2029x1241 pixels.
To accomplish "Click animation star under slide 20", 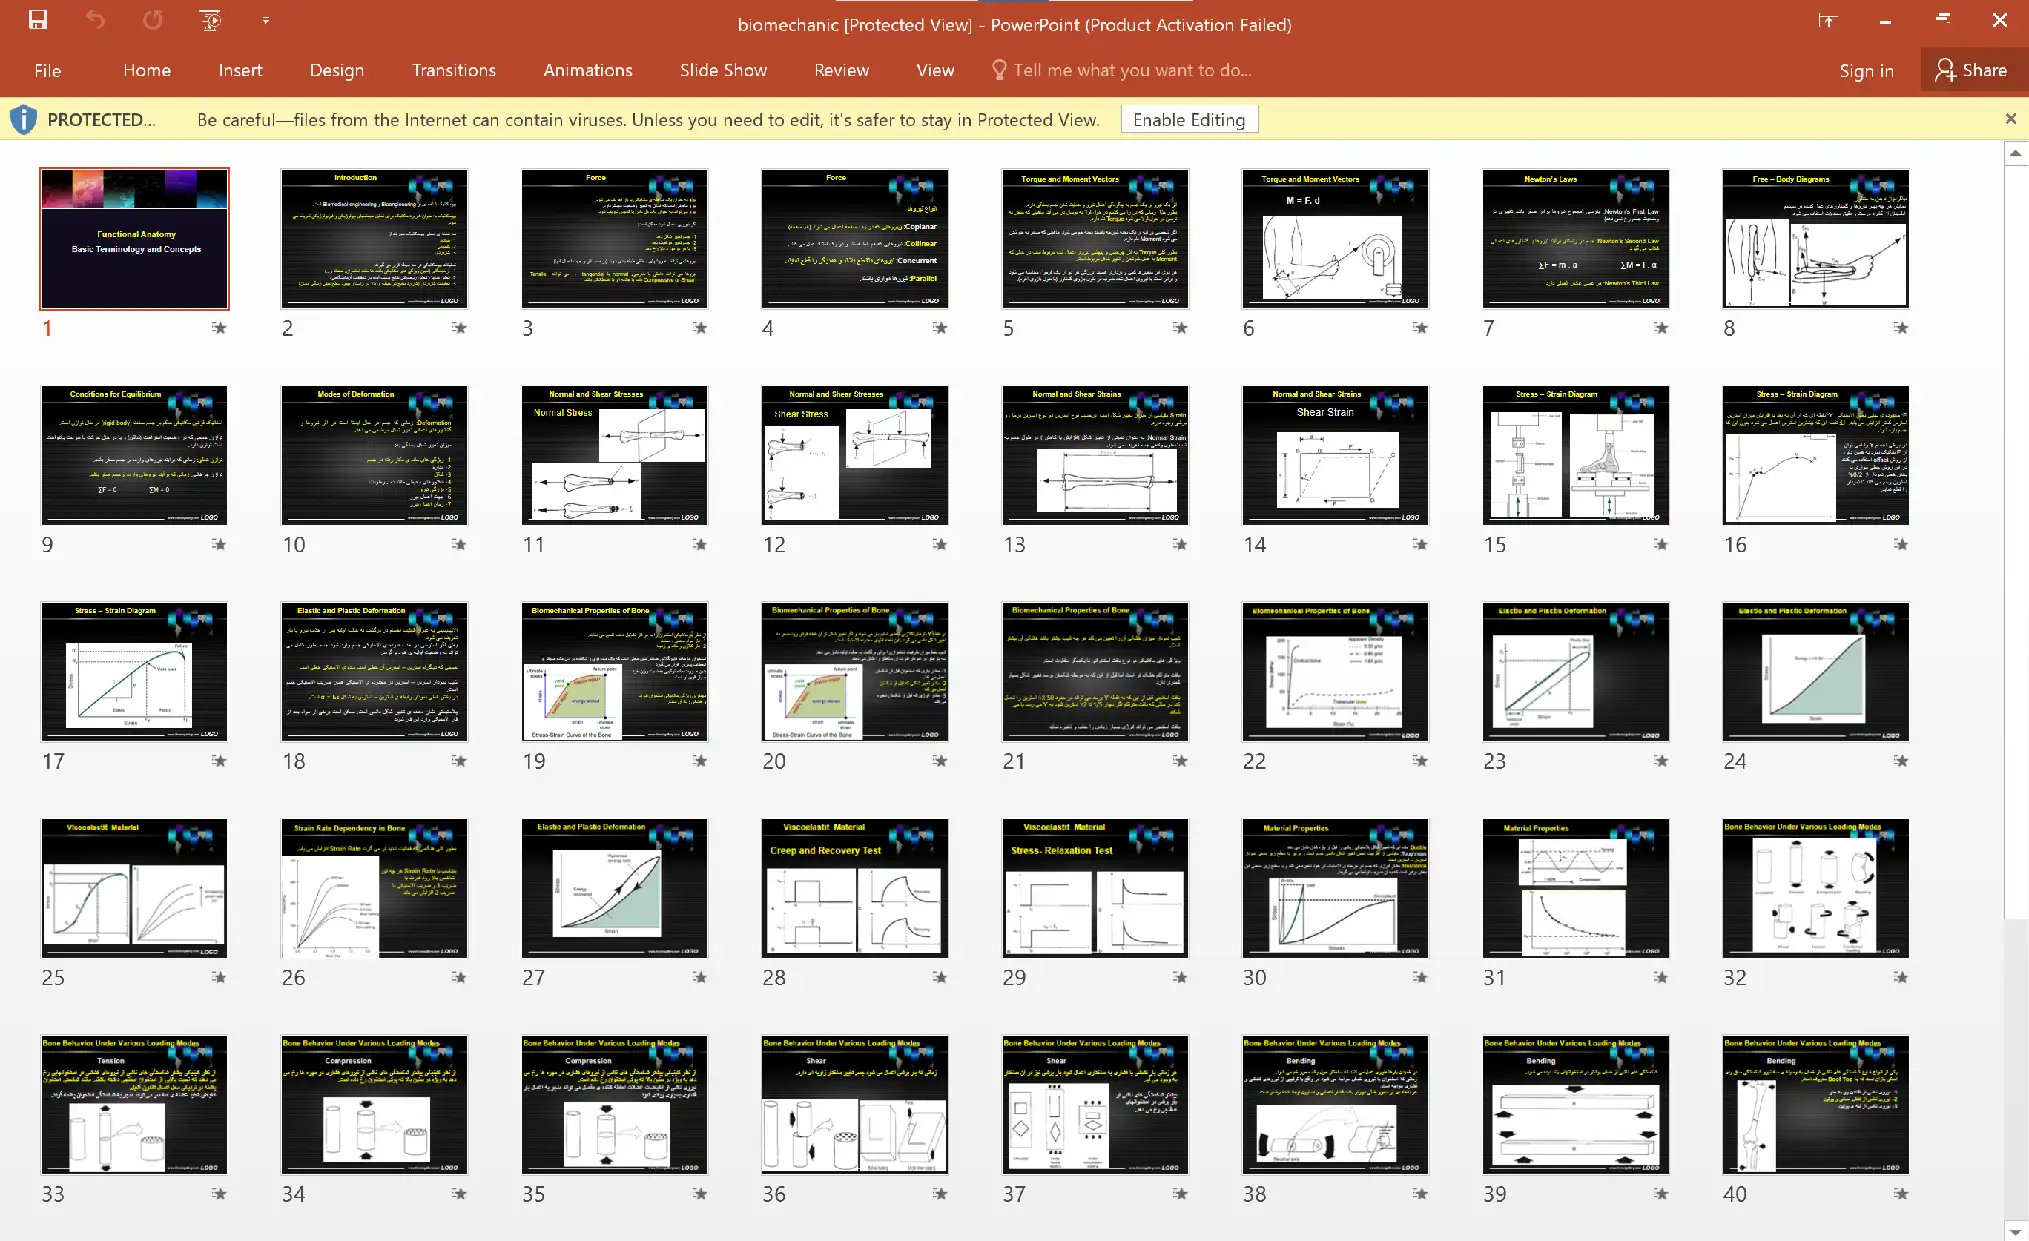I will (x=940, y=761).
